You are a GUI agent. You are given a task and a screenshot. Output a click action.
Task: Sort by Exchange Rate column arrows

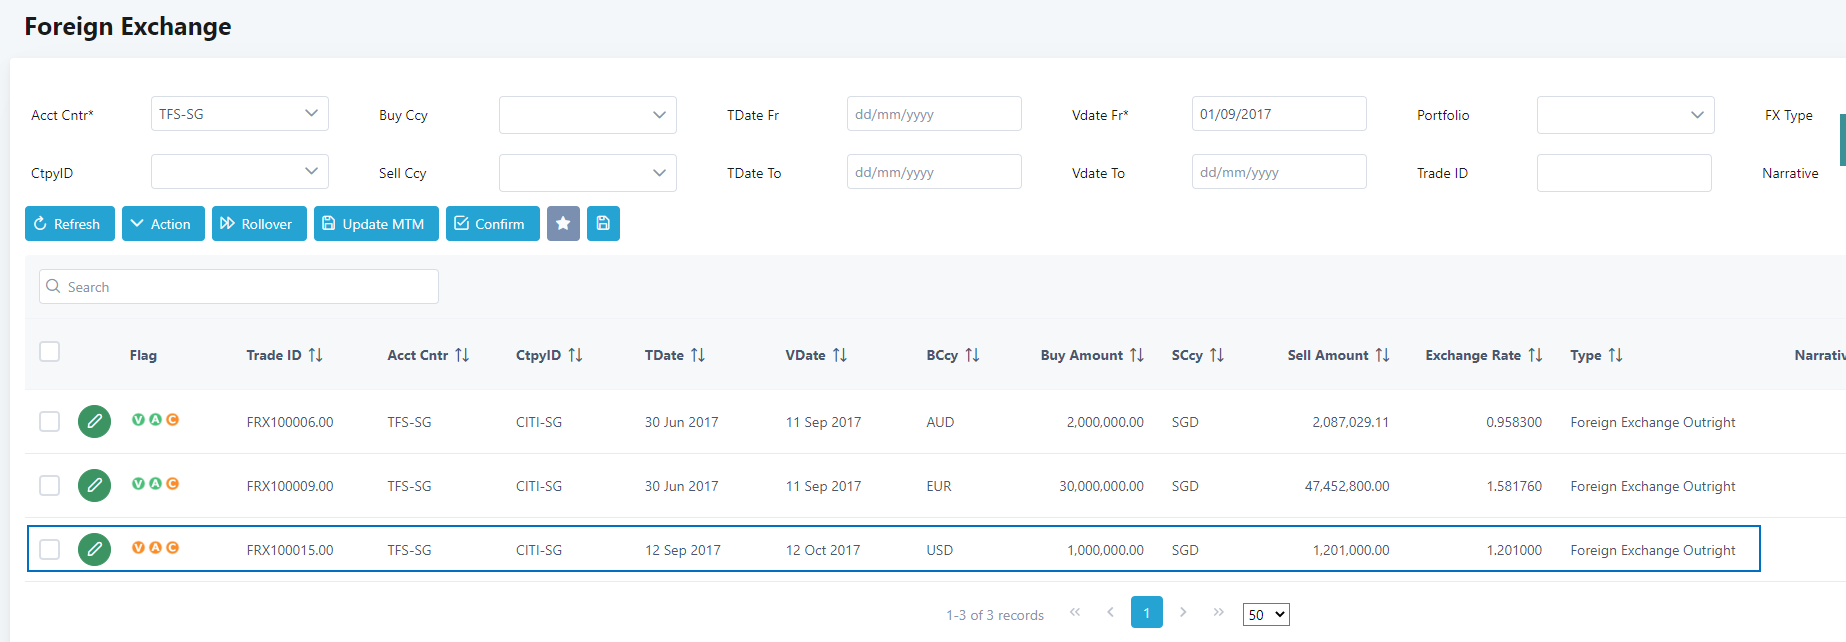pos(1535,355)
